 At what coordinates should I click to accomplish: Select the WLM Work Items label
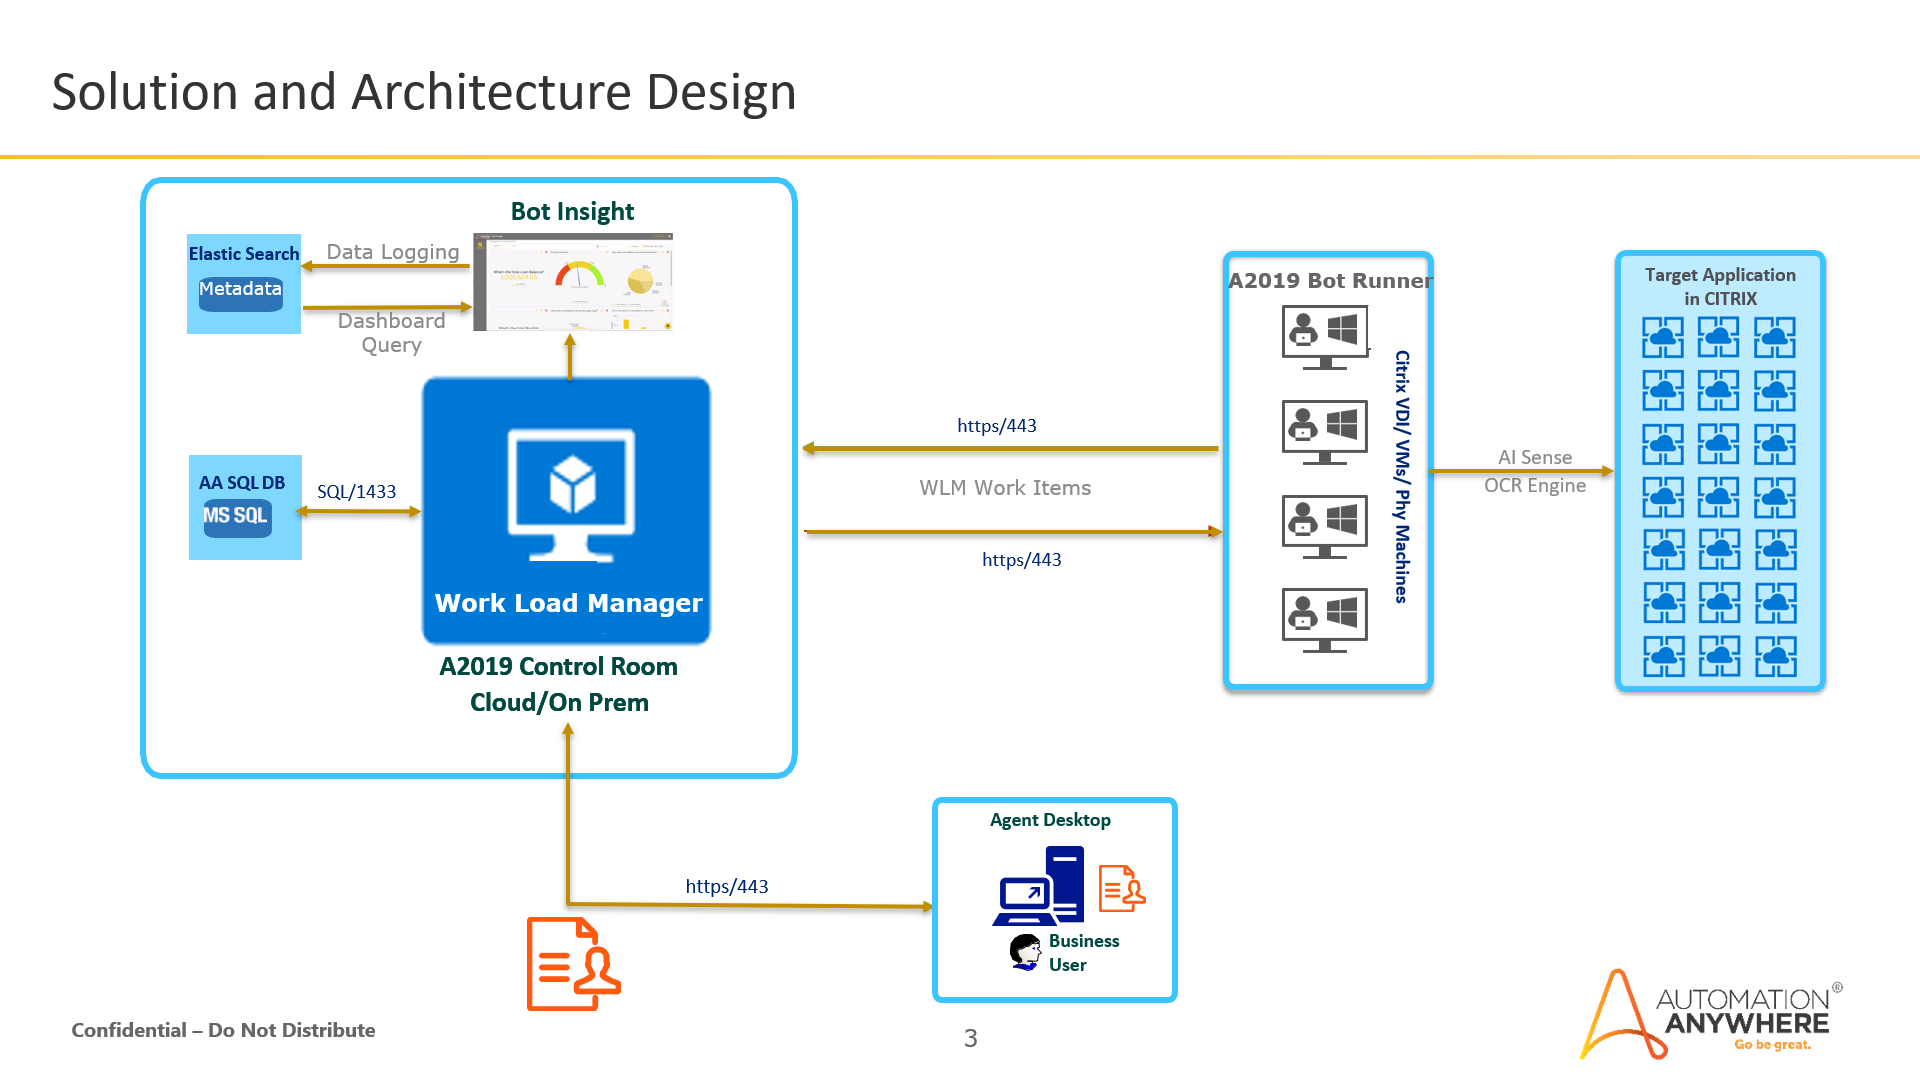[1005, 488]
